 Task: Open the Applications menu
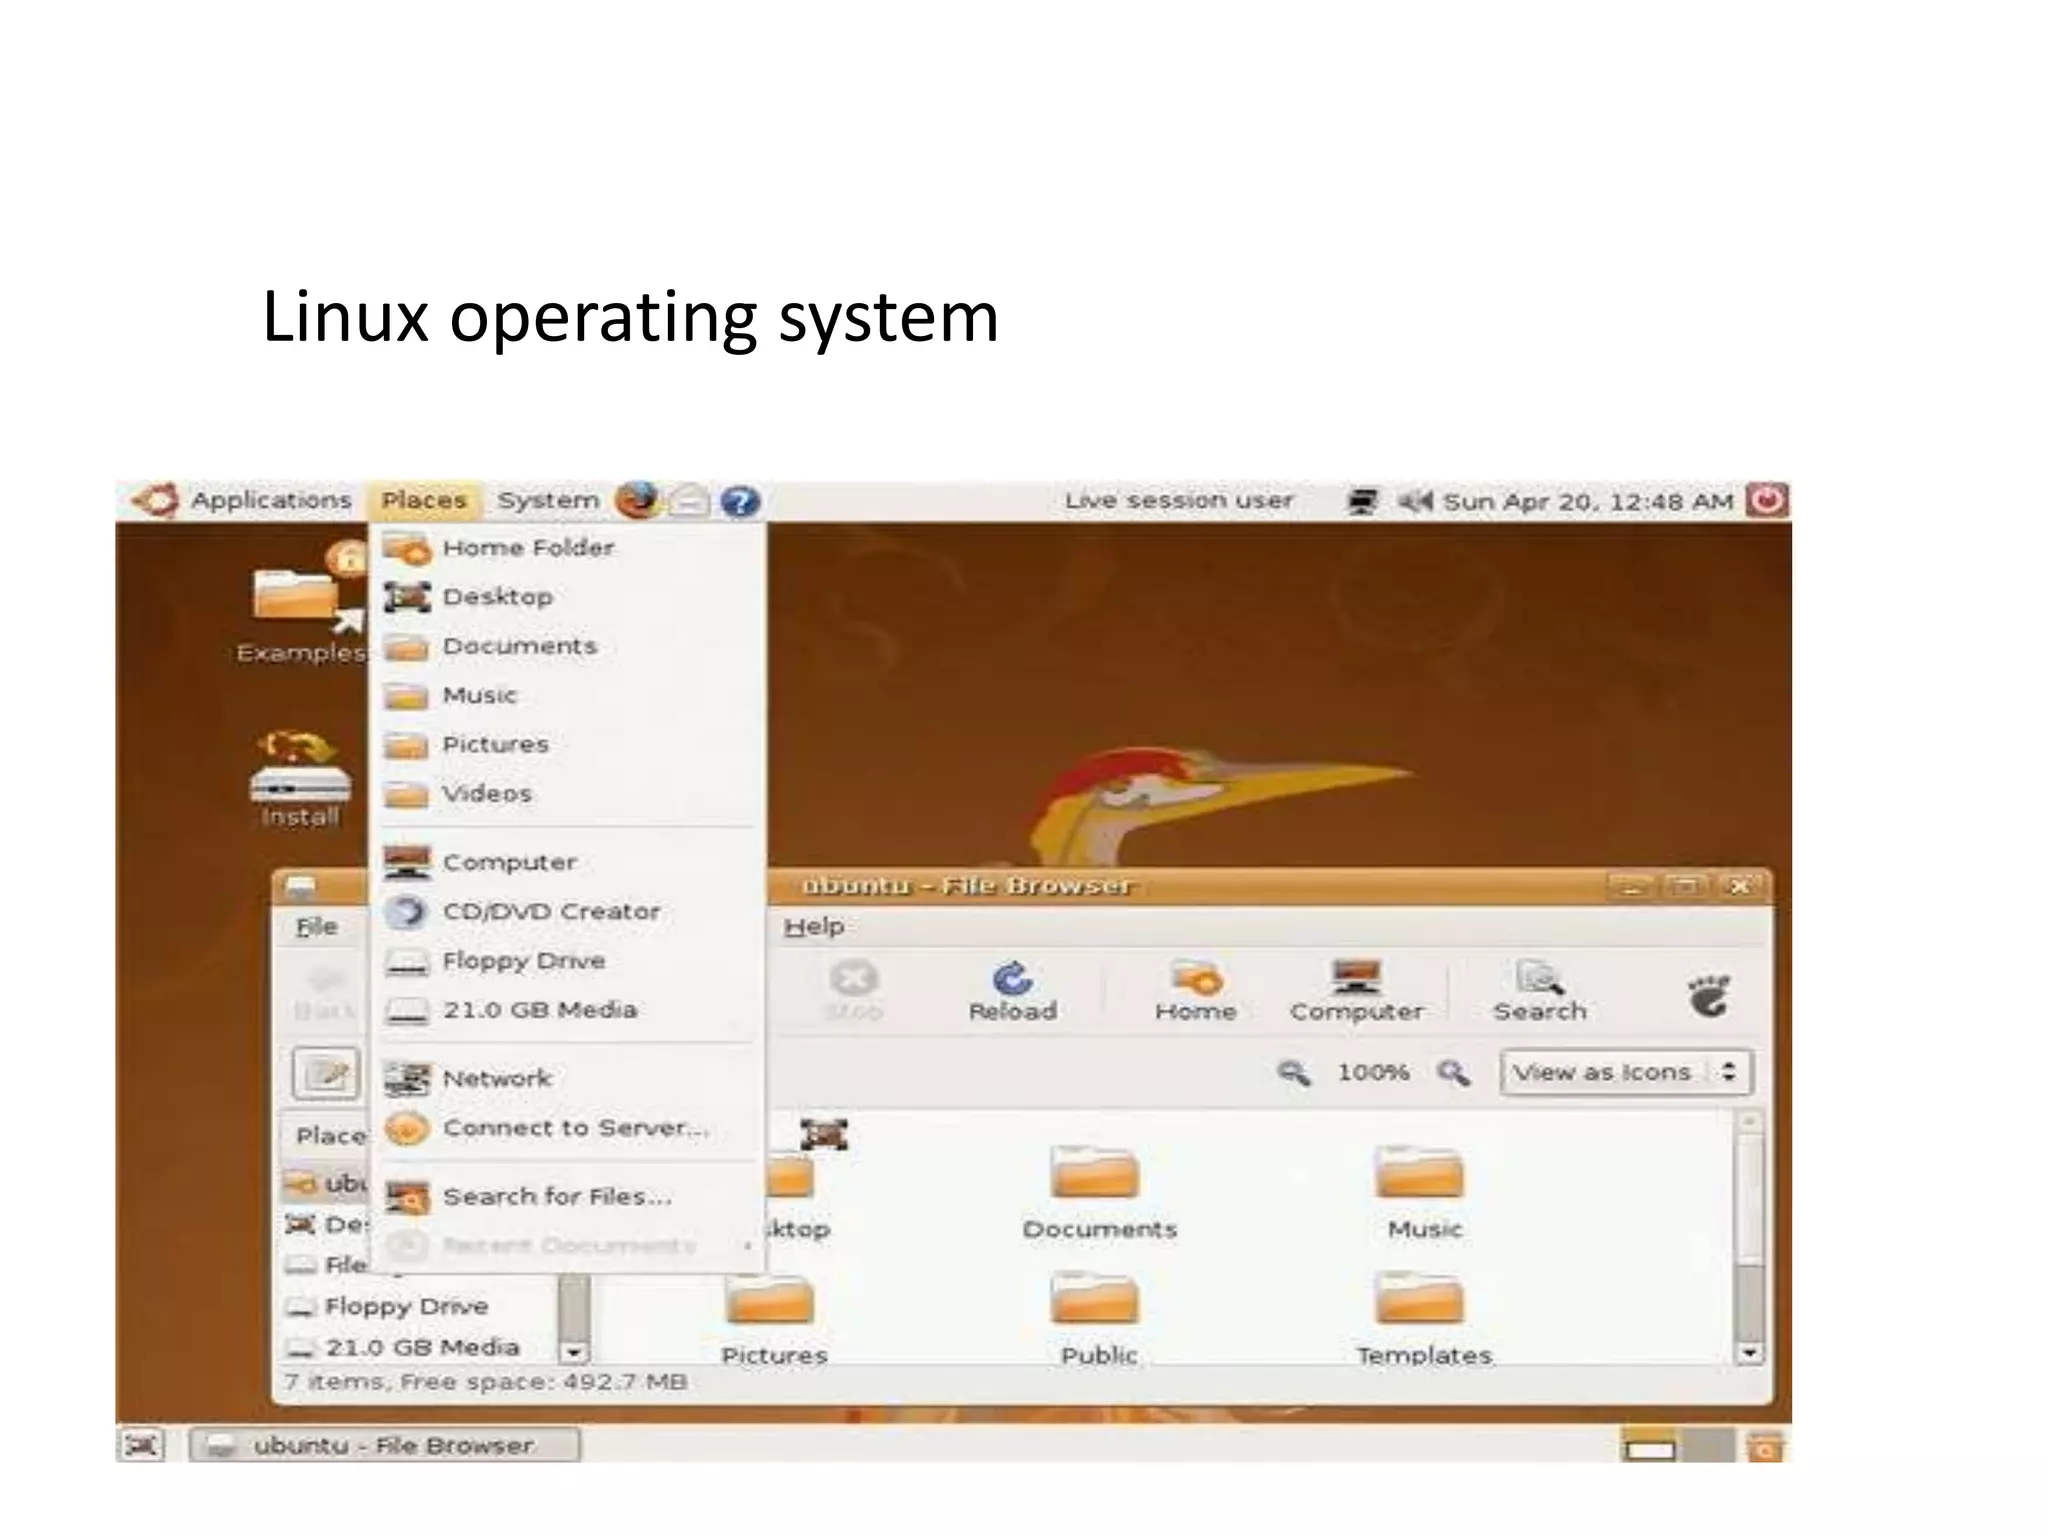tap(271, 500)
